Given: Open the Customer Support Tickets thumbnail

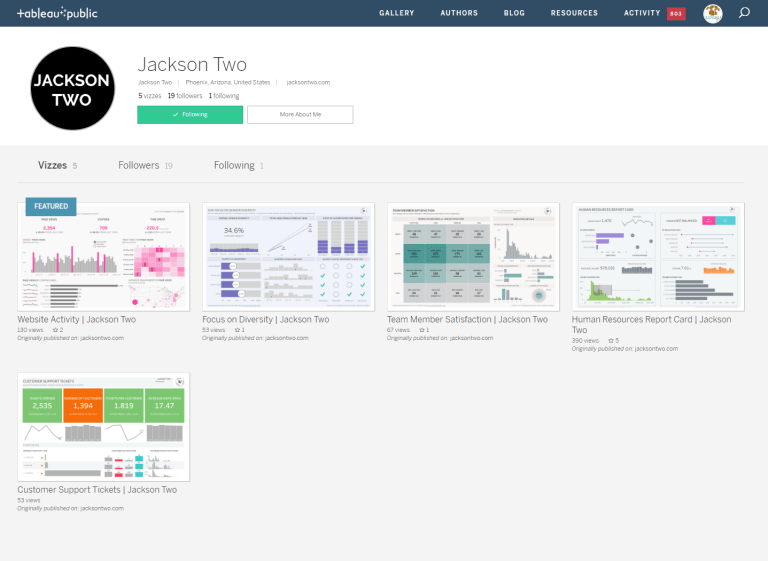Looking at the screenshot, I should coord(103,427).
